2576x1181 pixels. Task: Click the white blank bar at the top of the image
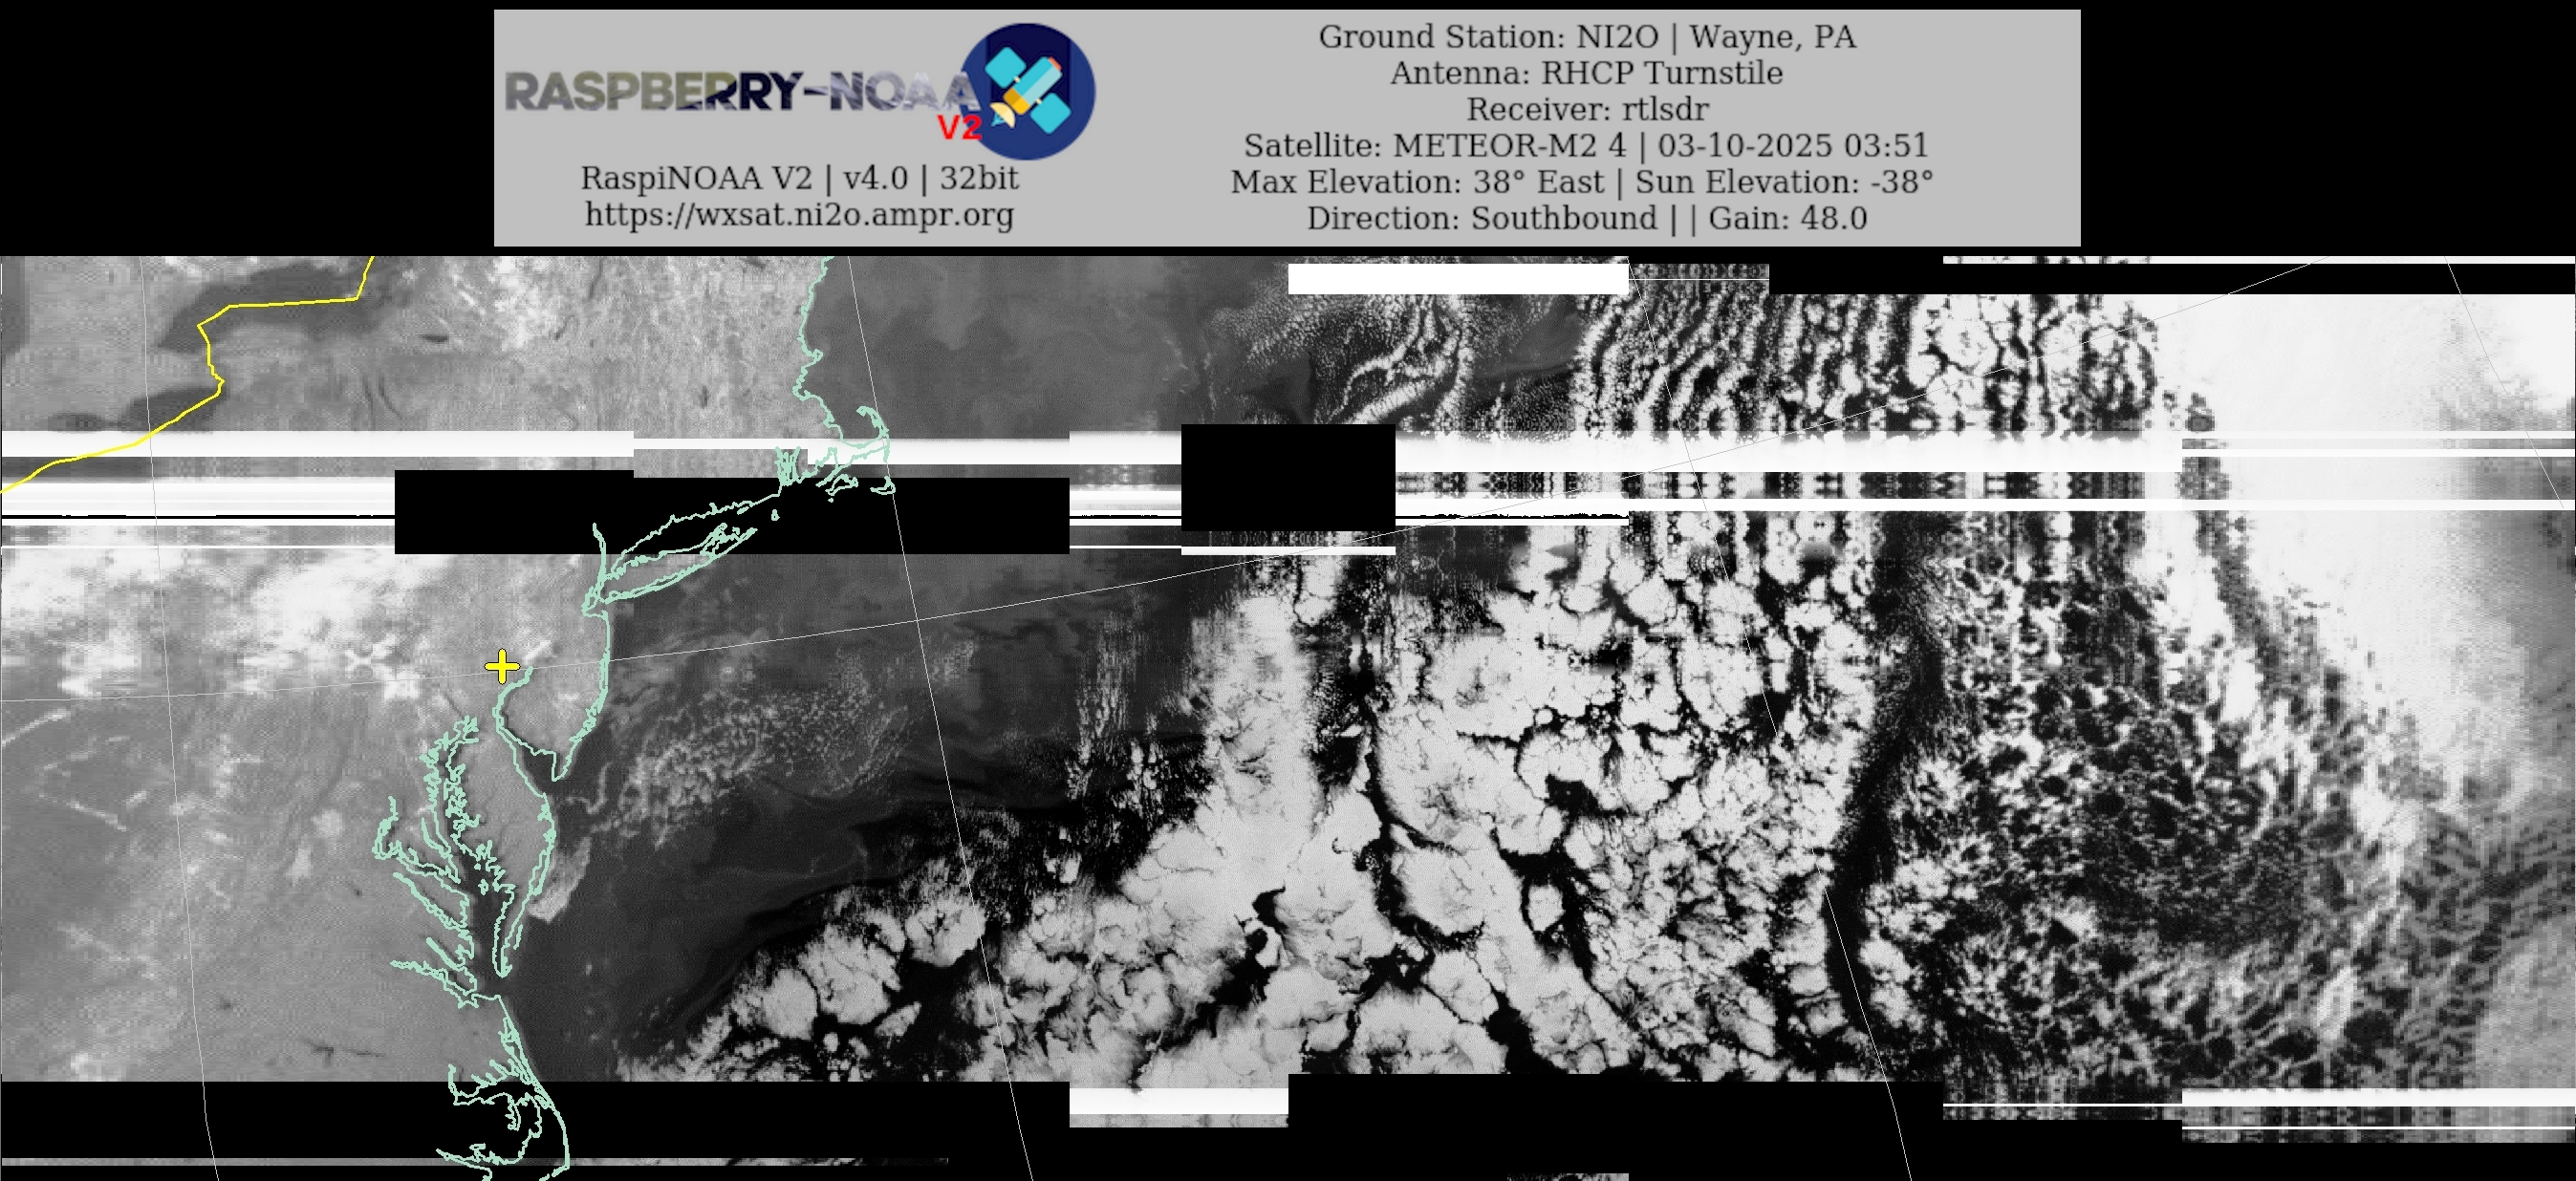1457,279
